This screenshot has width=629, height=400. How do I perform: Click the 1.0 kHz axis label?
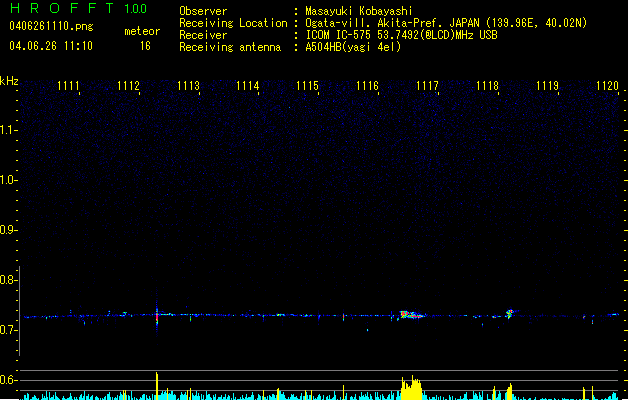(8, 180)
